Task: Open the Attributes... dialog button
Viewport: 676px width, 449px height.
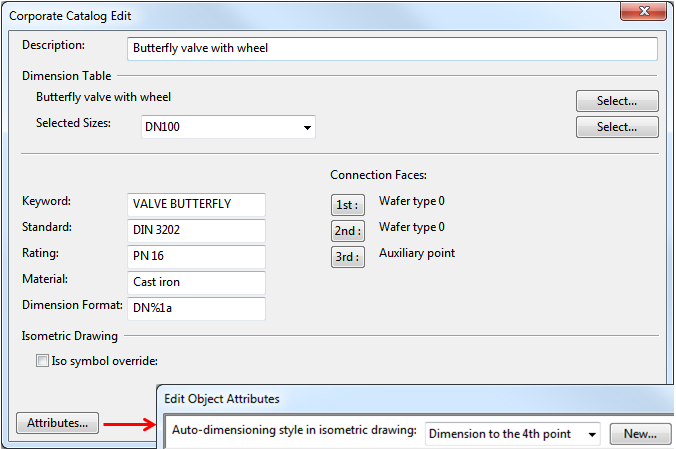Action: [x=57, y=423]
